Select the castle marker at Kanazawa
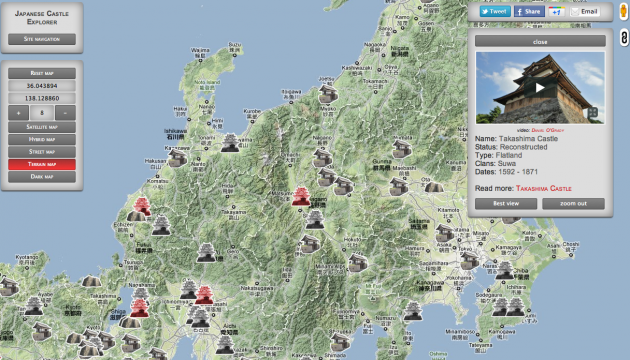 177,158
